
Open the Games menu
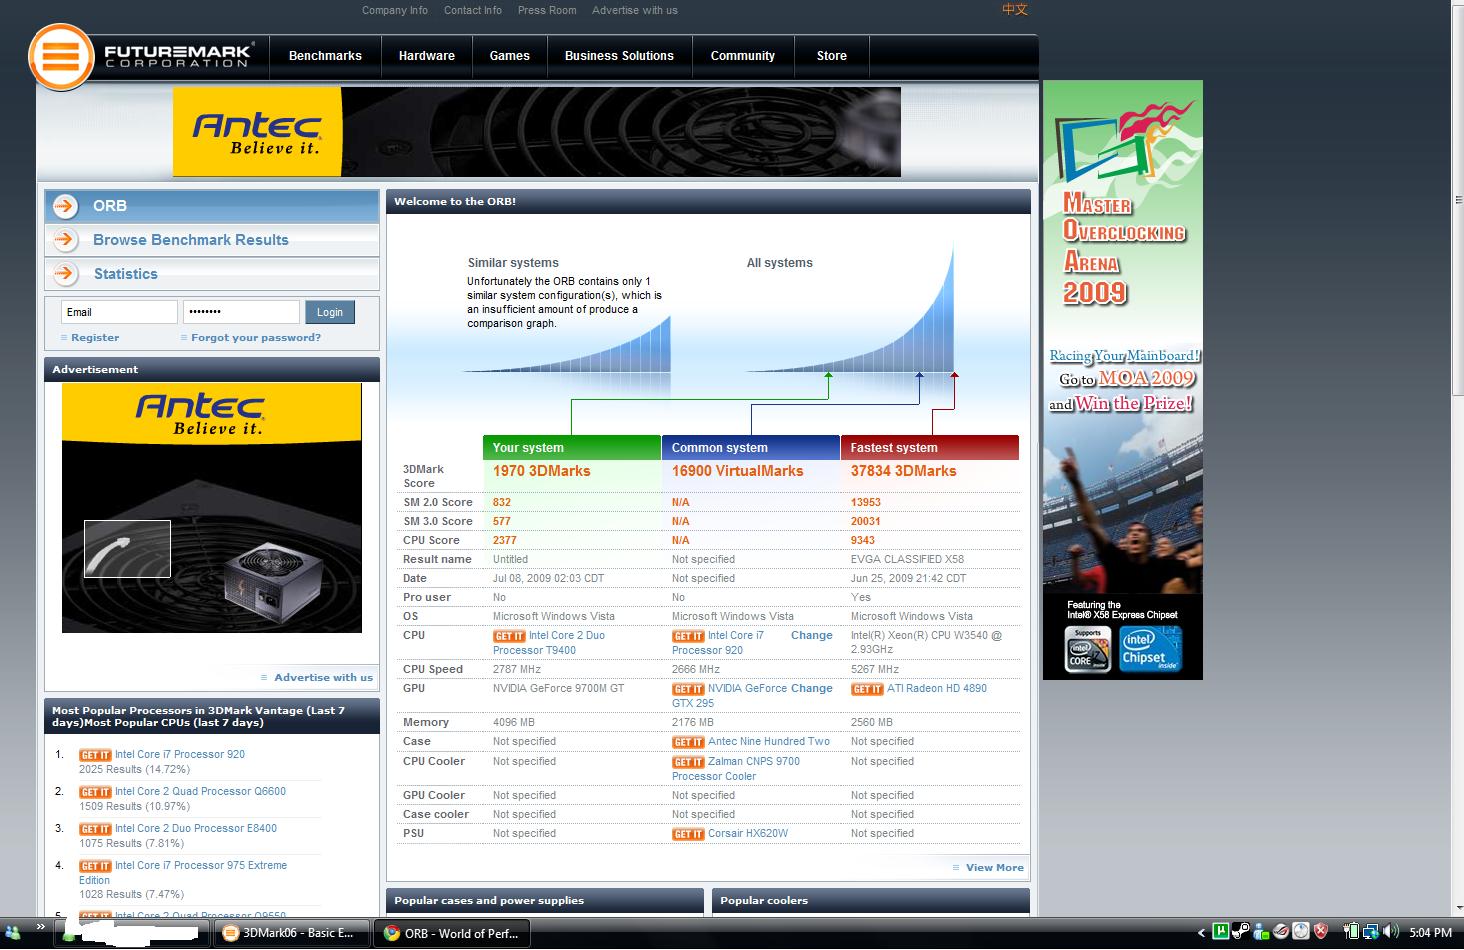pos(510,56)
